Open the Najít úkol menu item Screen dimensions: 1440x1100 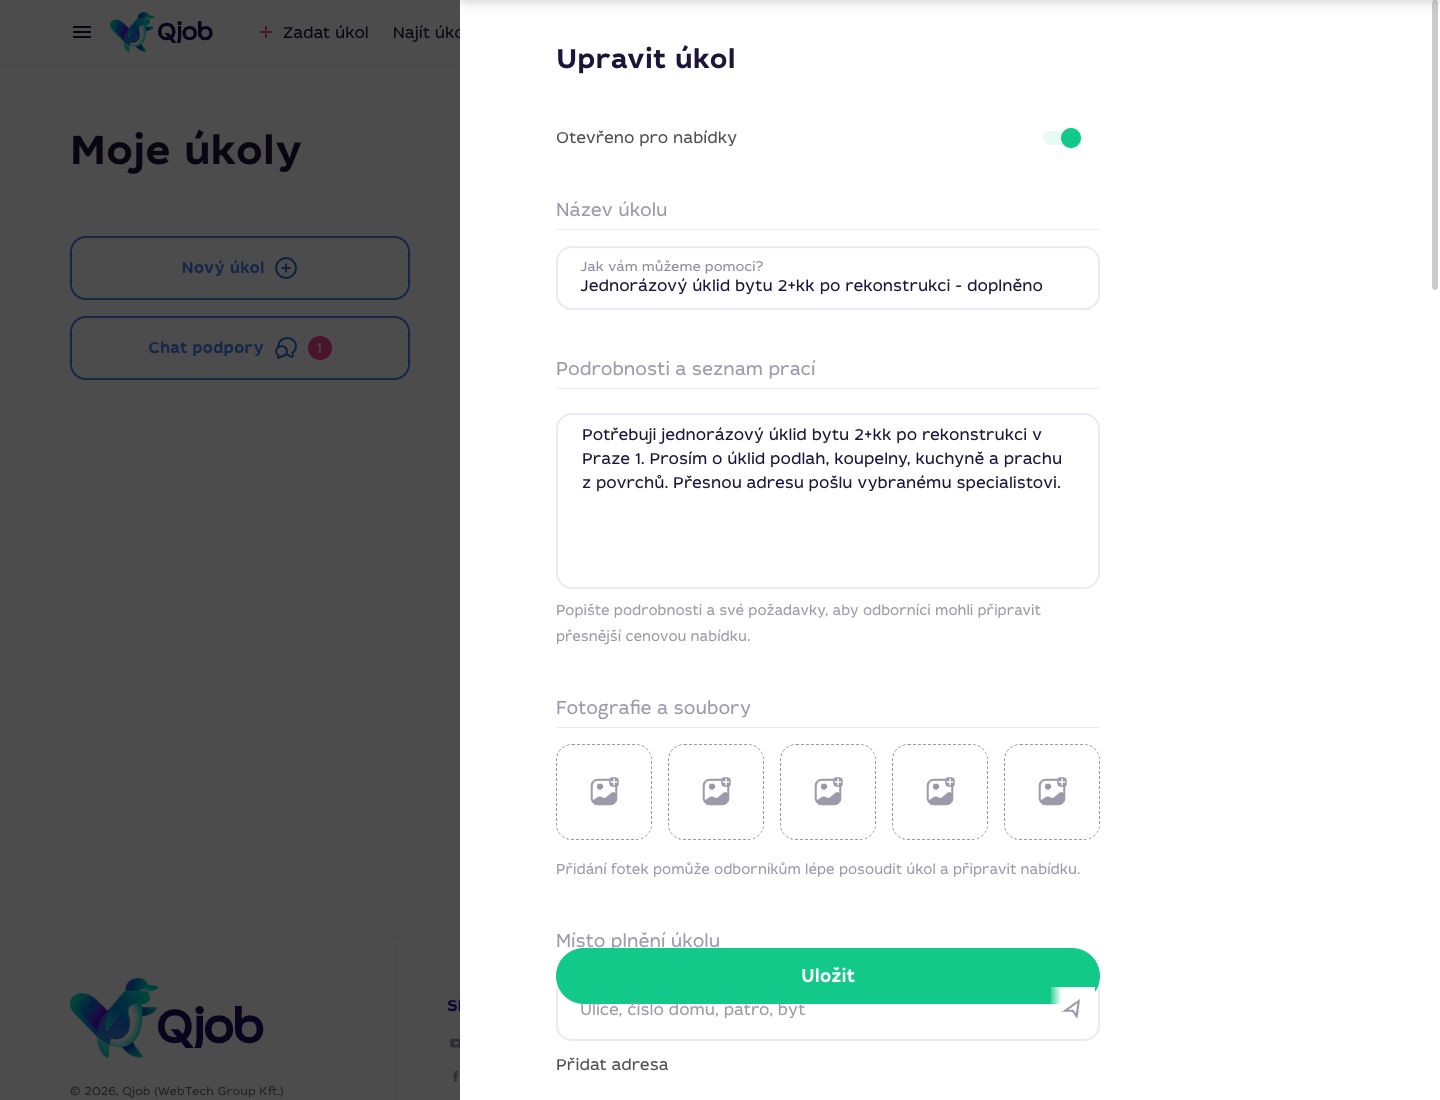[x=426, y=32]
